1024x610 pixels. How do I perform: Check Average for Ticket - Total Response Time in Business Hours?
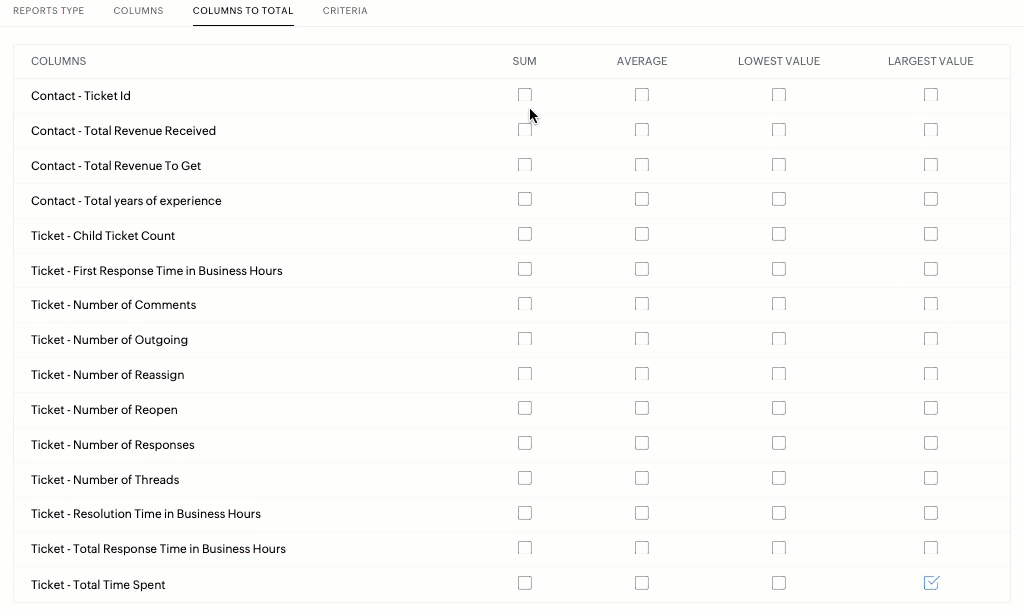[x=642, y=548]
